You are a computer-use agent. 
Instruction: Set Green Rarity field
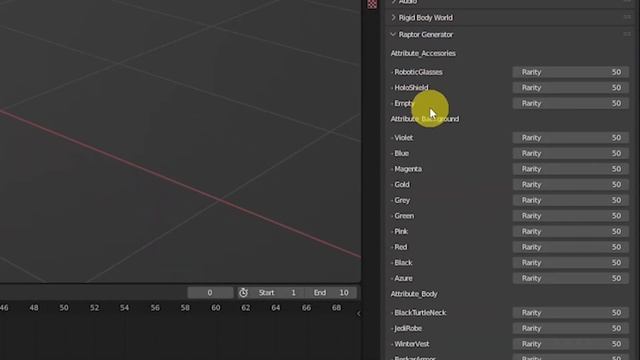571,216
